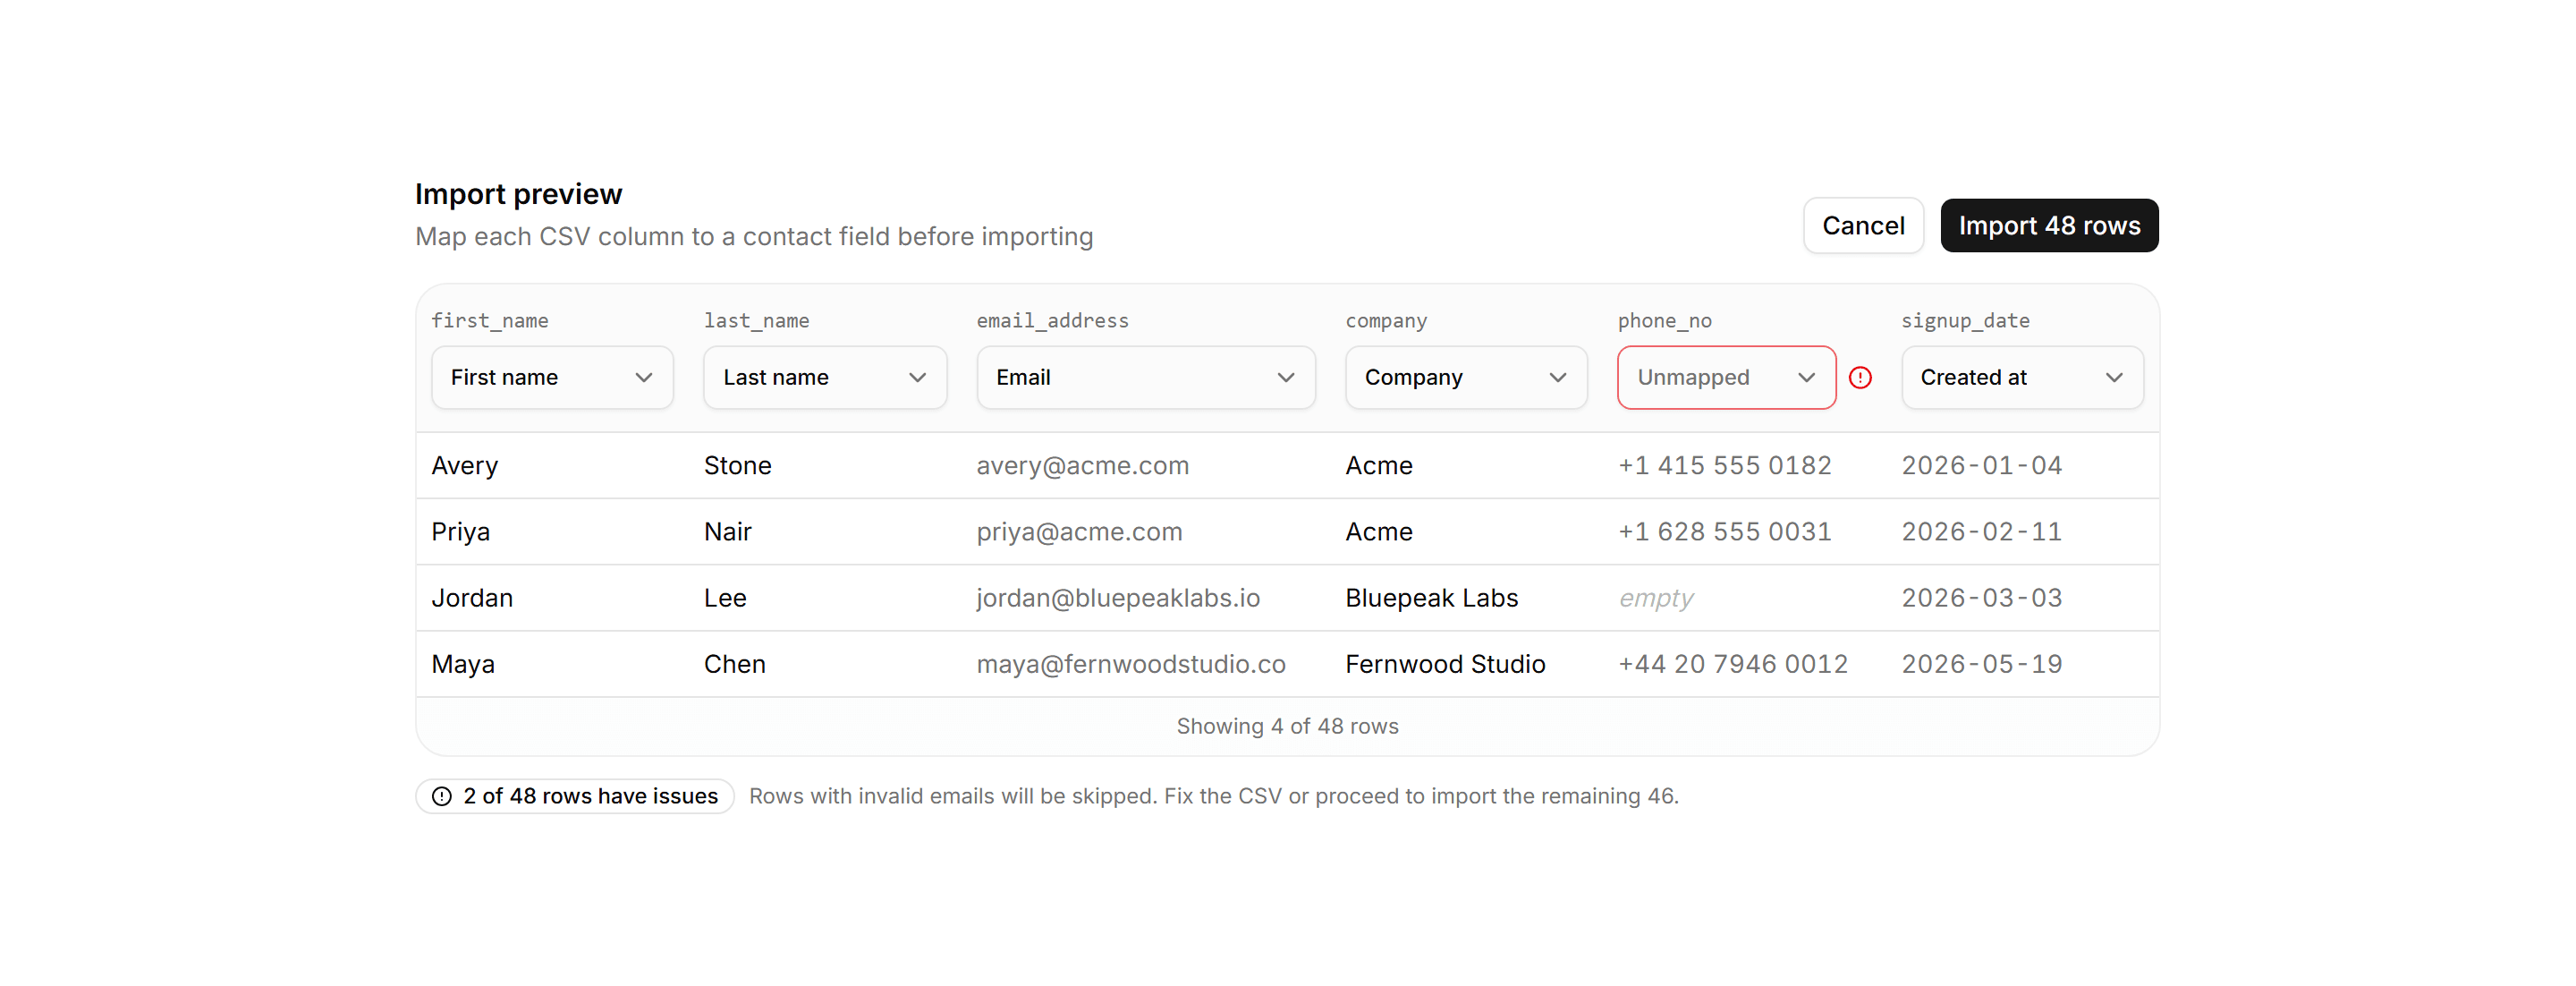Screen dimensions: 2576x986
Task: Open the Company mapping dropdown
Action: click(1466, 378)
